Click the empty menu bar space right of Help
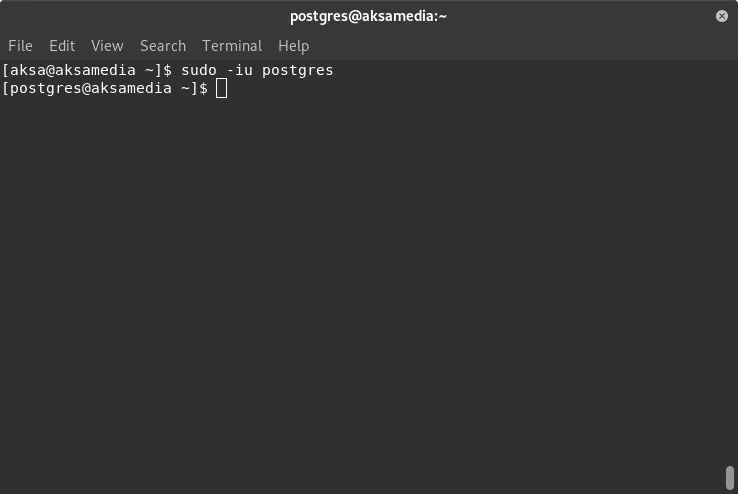The image size is (738, 494). coord(518,46)
